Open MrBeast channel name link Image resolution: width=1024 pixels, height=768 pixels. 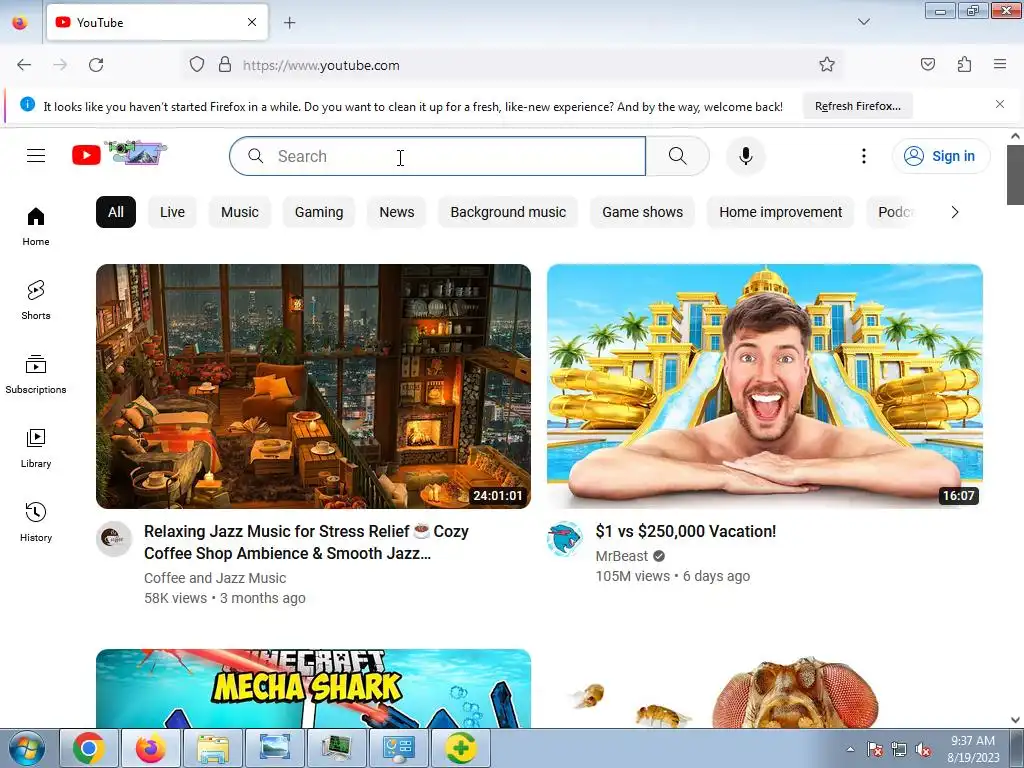[622, 556]
